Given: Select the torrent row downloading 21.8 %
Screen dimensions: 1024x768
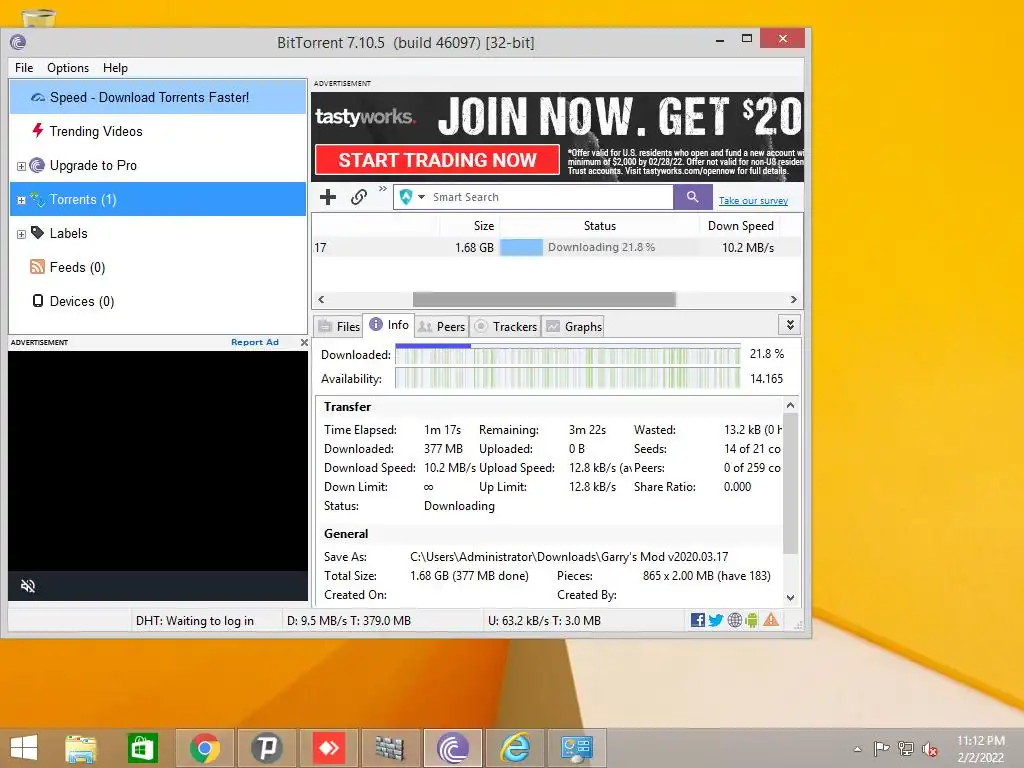Looking at the screenshot, I should 556,248.
